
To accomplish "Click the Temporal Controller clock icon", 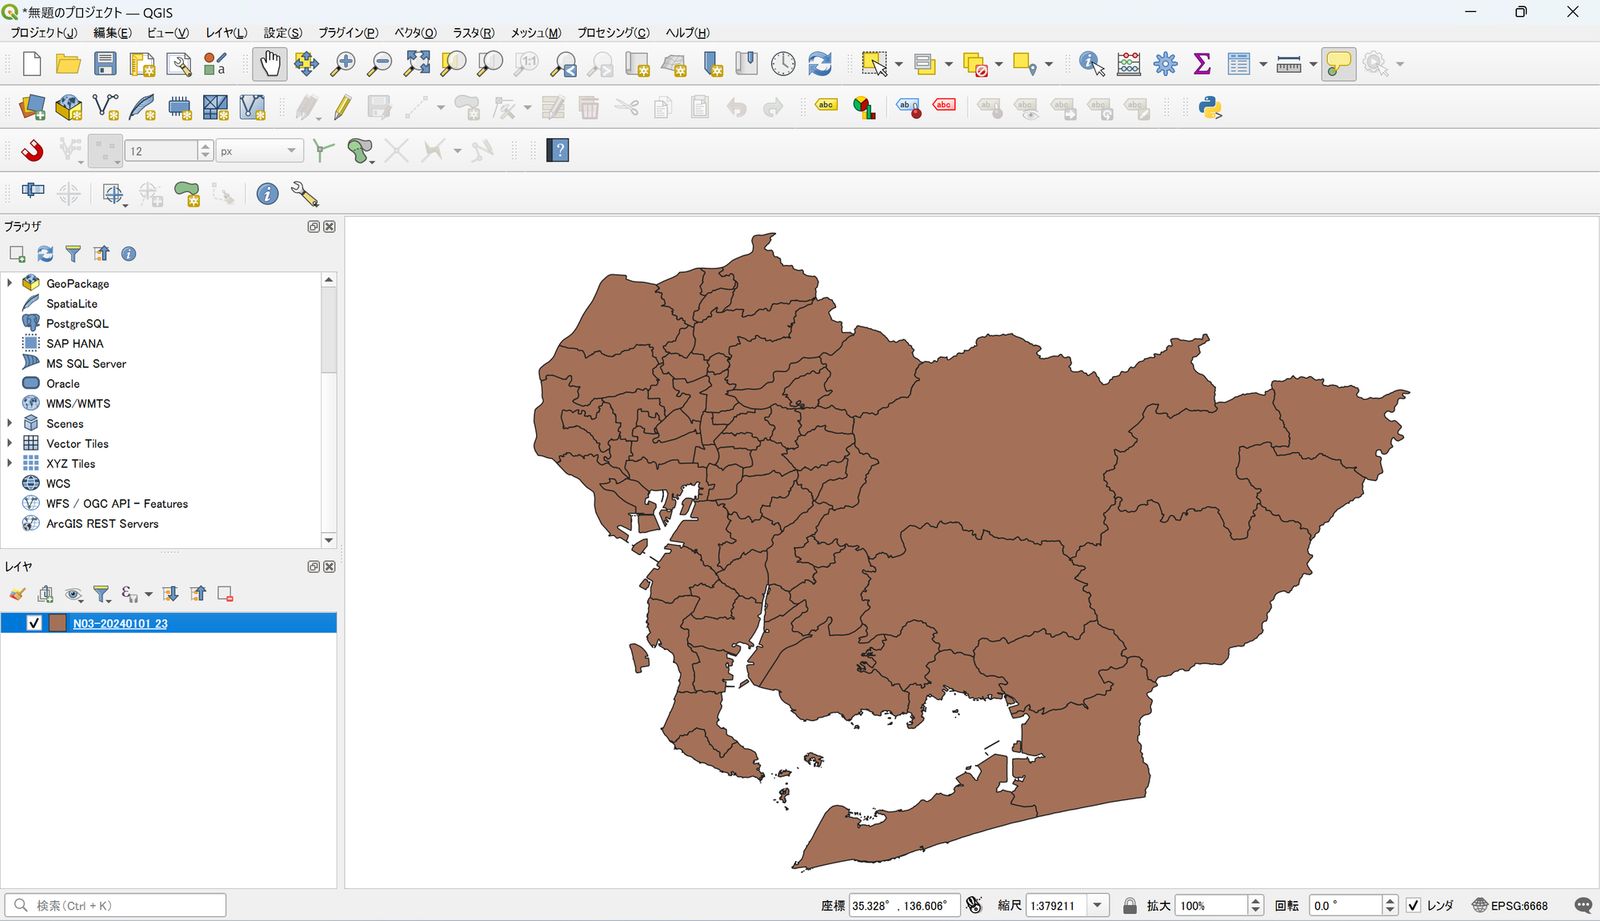I will 783,64.
